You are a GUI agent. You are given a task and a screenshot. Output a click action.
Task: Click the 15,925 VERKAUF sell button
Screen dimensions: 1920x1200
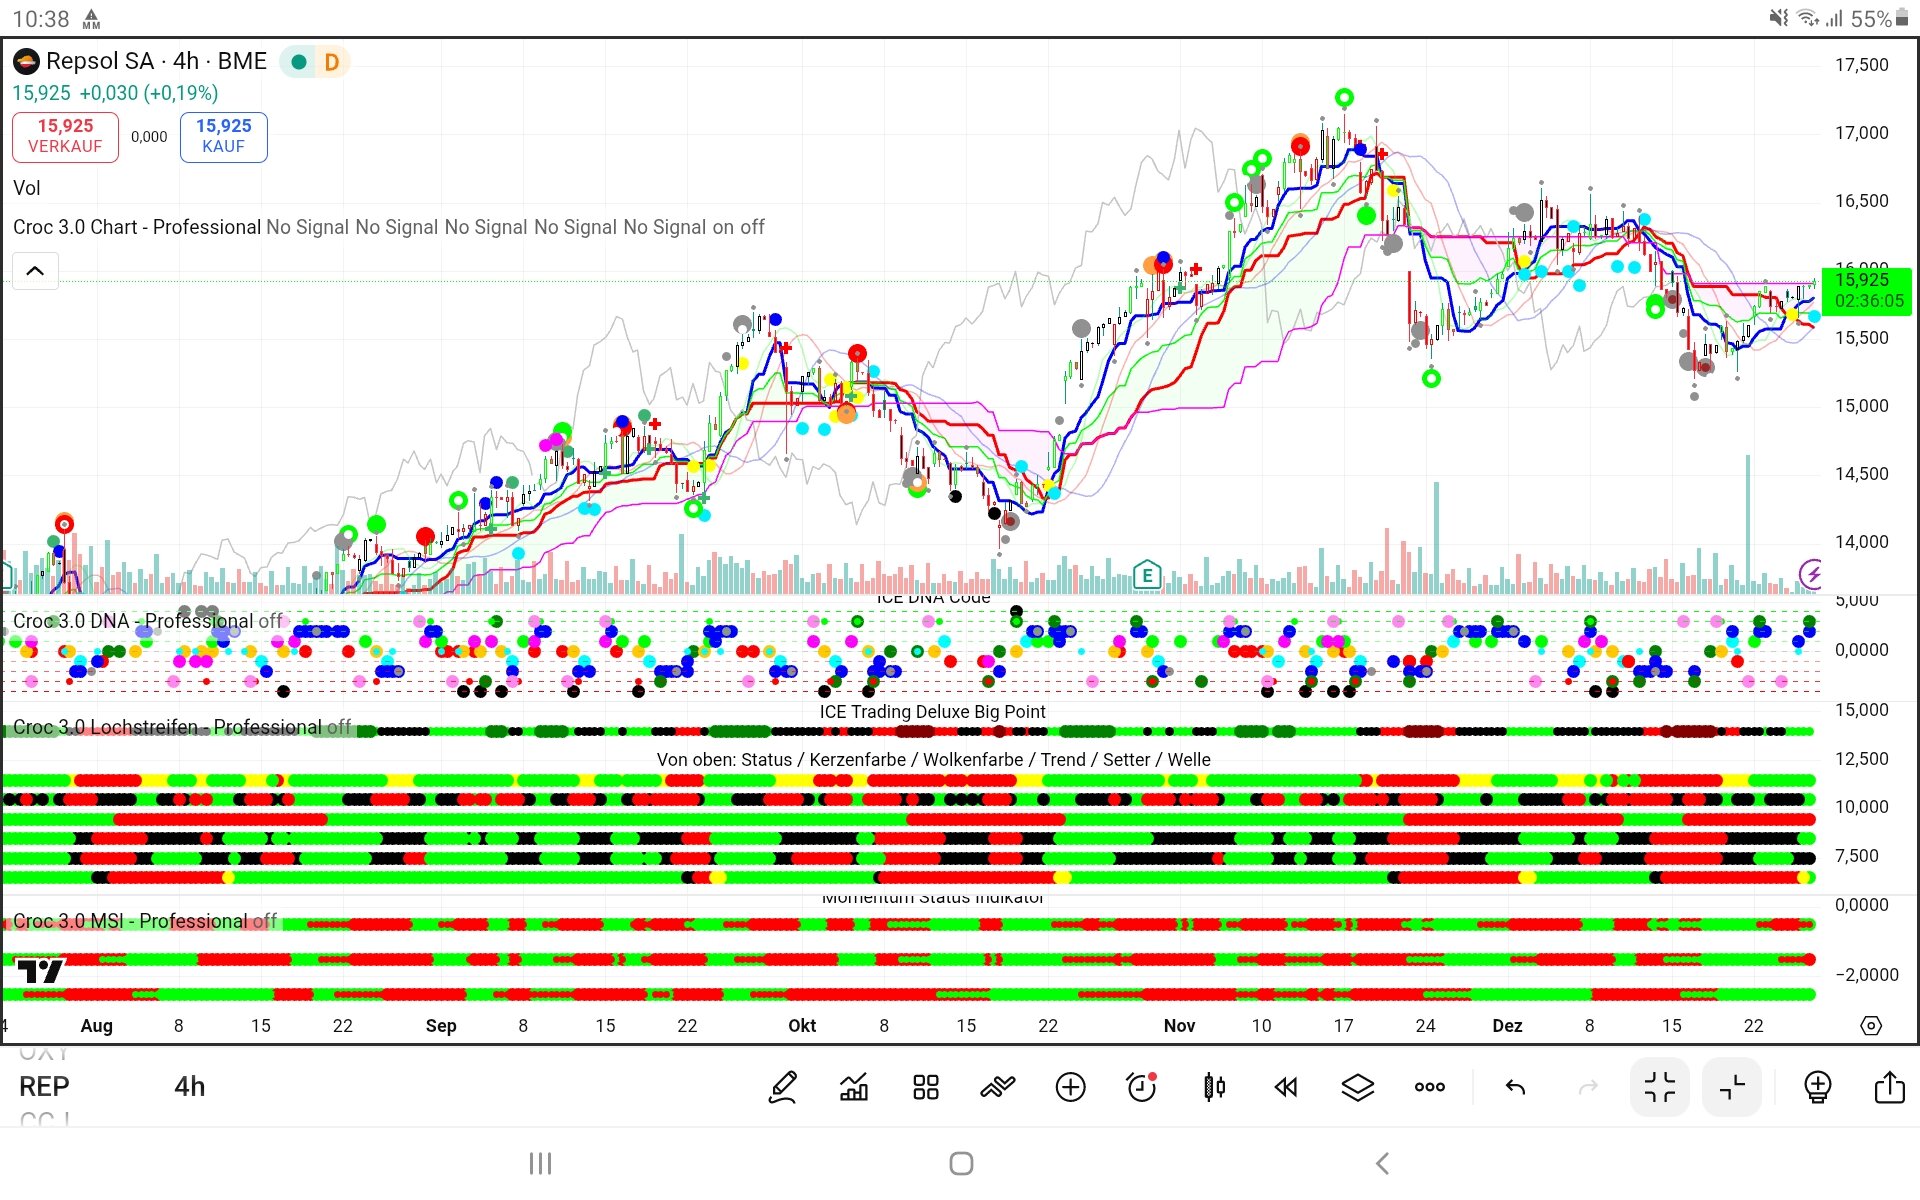65,136
